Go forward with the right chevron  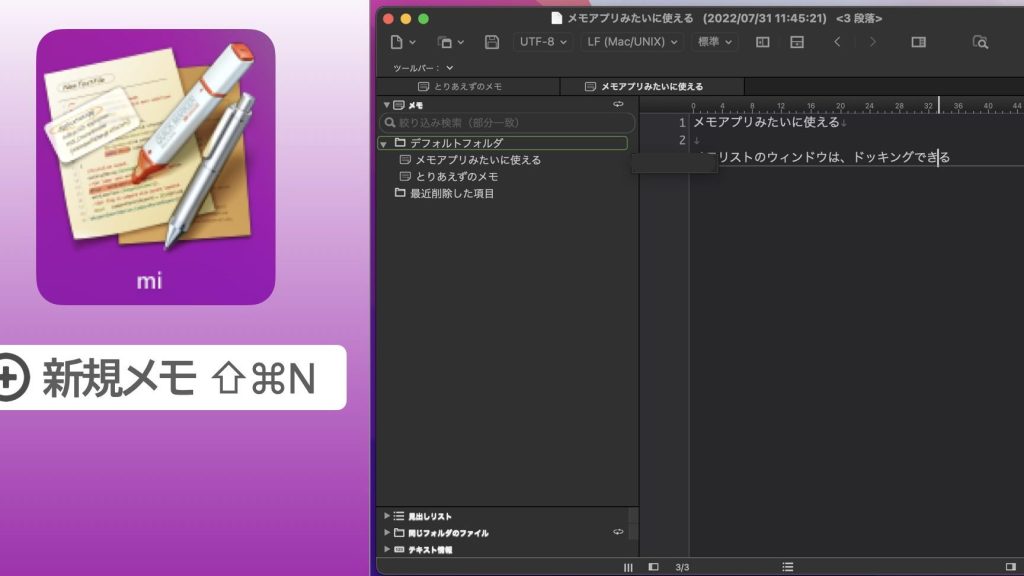872,42
